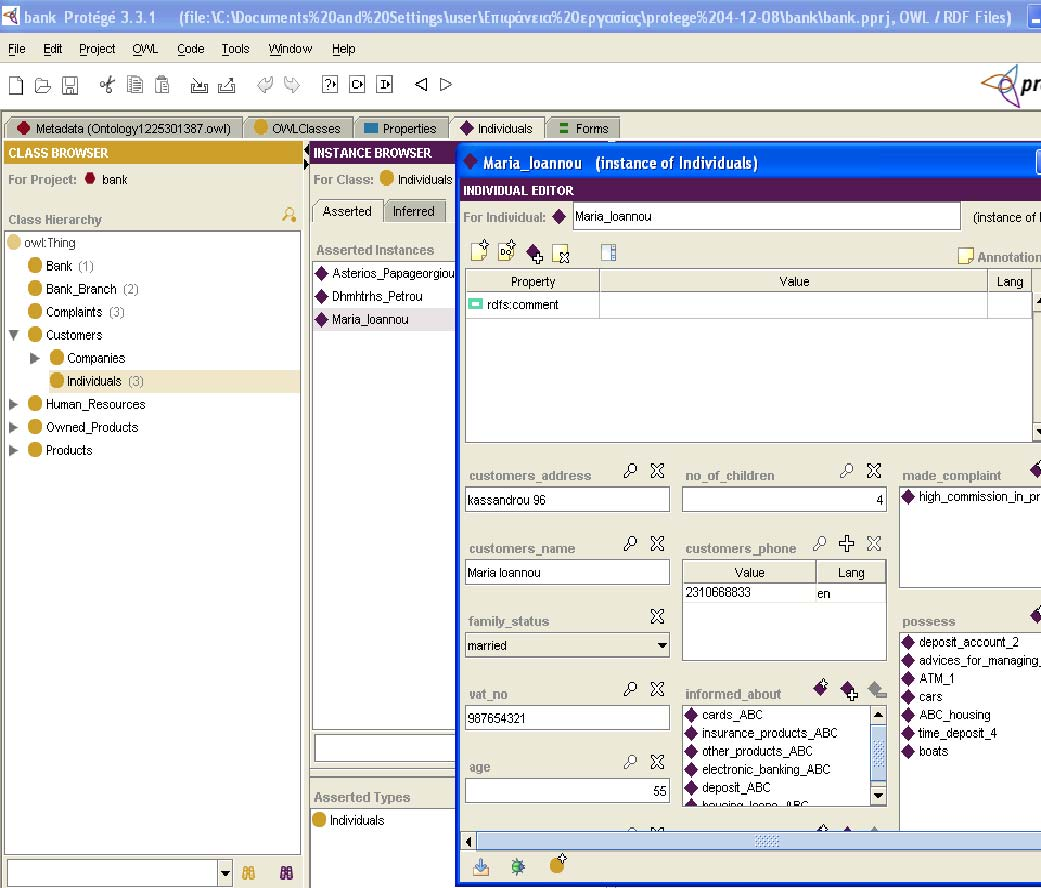This screenshot has width=1041, height=888.
Task: Click the add value plus icon for customers_phone
Action: click(846, 544)
